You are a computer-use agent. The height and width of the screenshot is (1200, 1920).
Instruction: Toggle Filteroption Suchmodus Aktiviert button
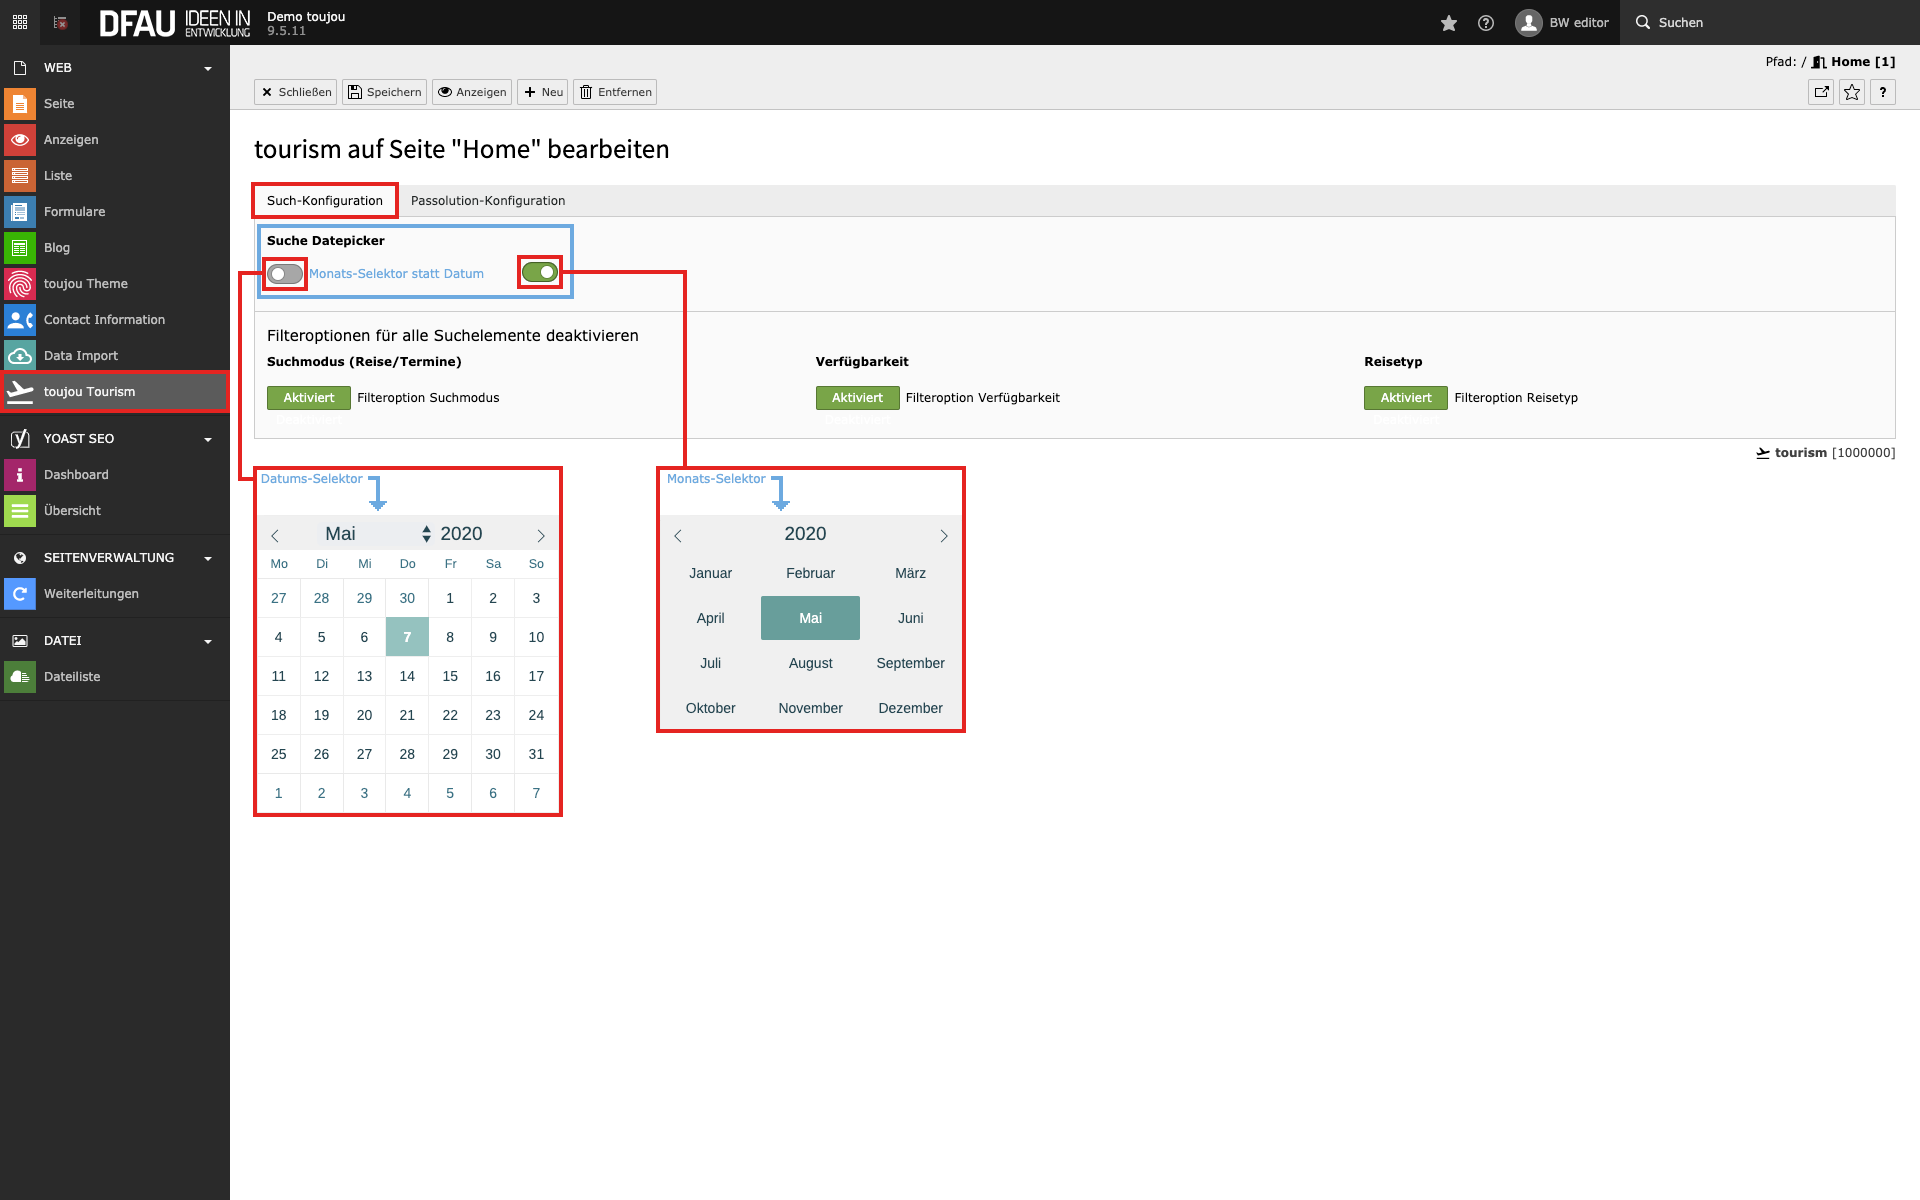click(308, 398)
